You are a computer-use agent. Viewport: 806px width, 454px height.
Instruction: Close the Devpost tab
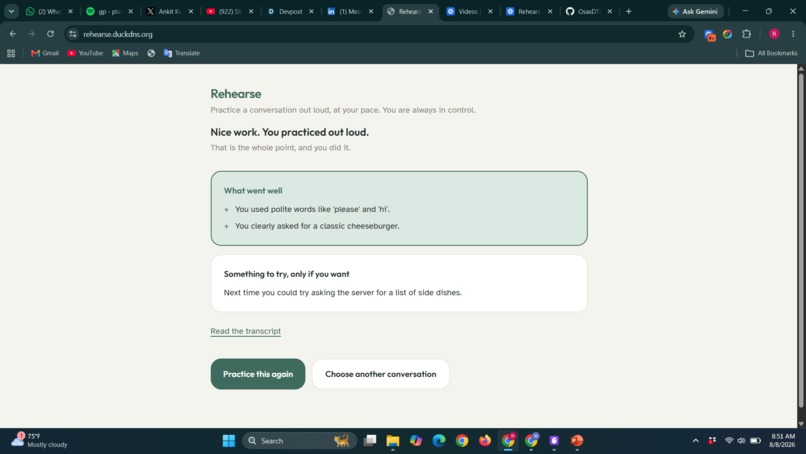[x=311, y=11]
